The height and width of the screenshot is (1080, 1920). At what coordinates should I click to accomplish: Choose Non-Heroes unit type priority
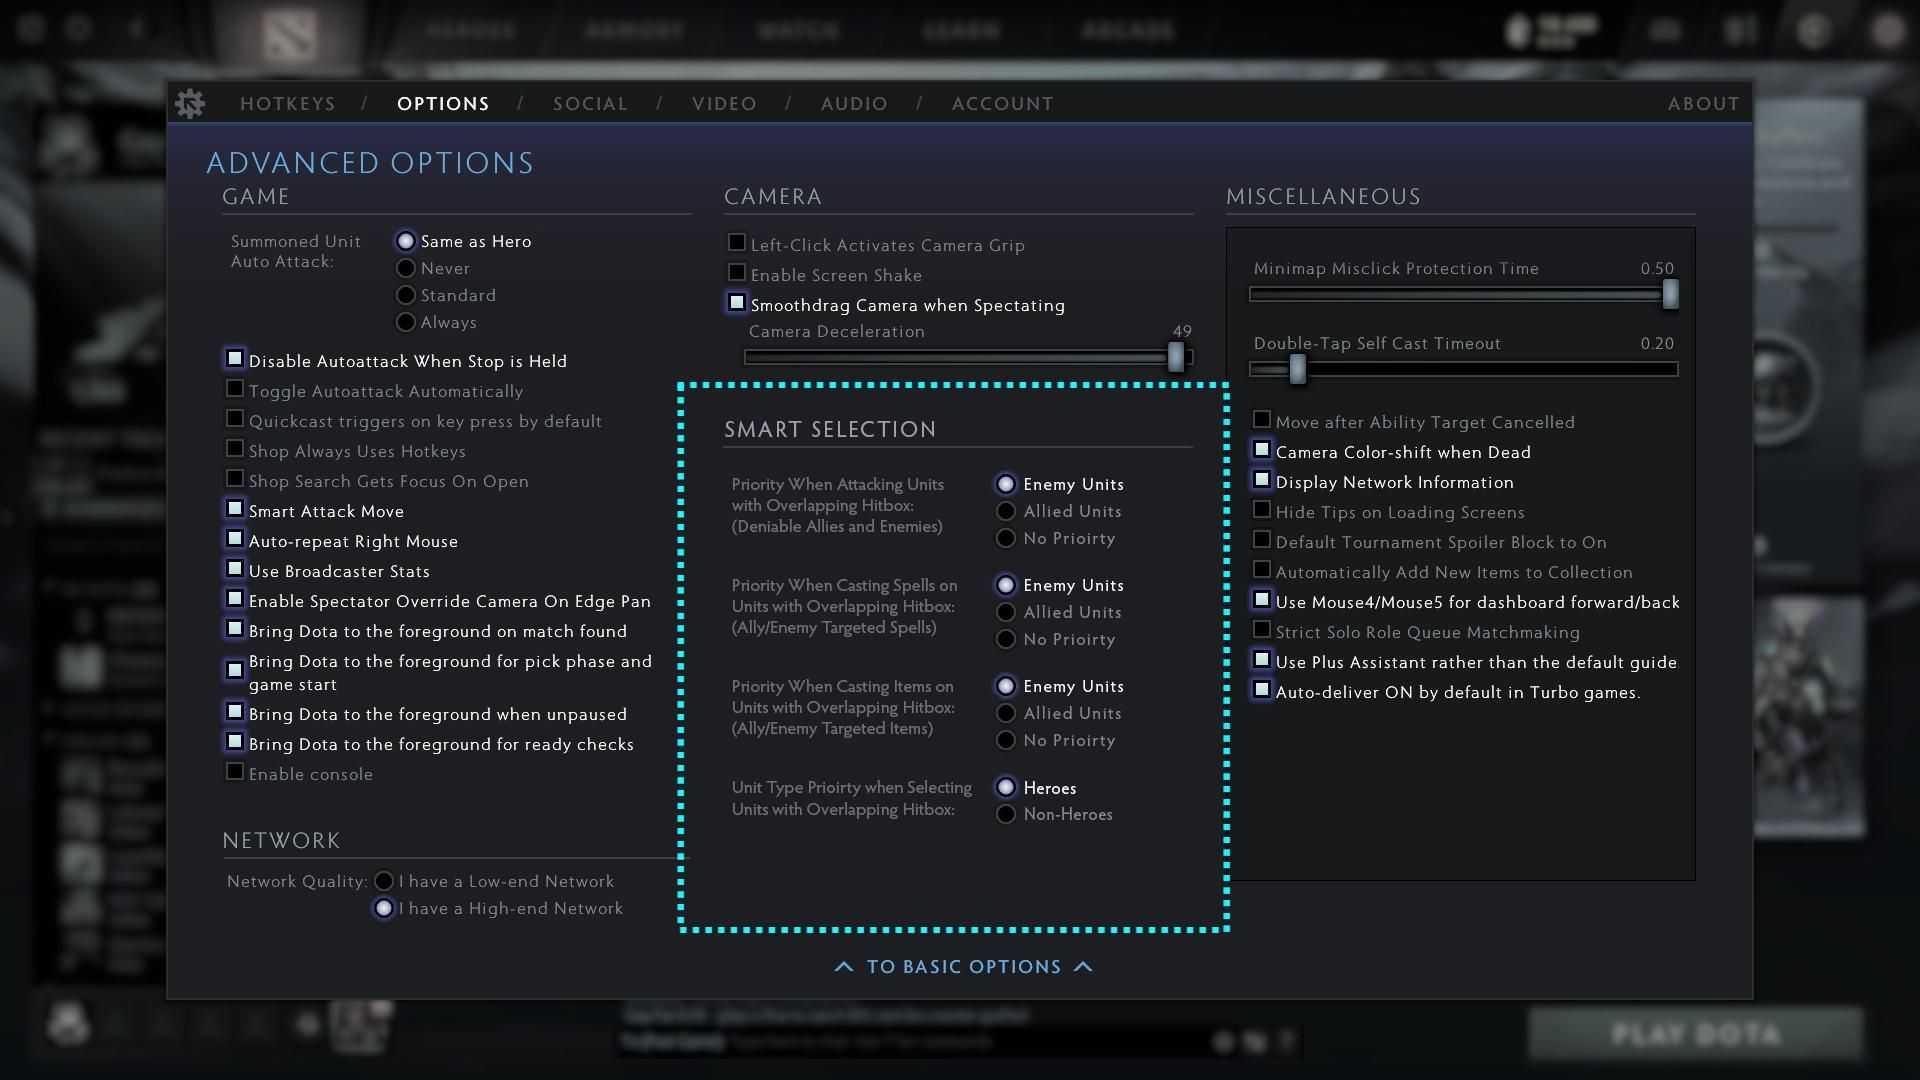(1006, 814)
